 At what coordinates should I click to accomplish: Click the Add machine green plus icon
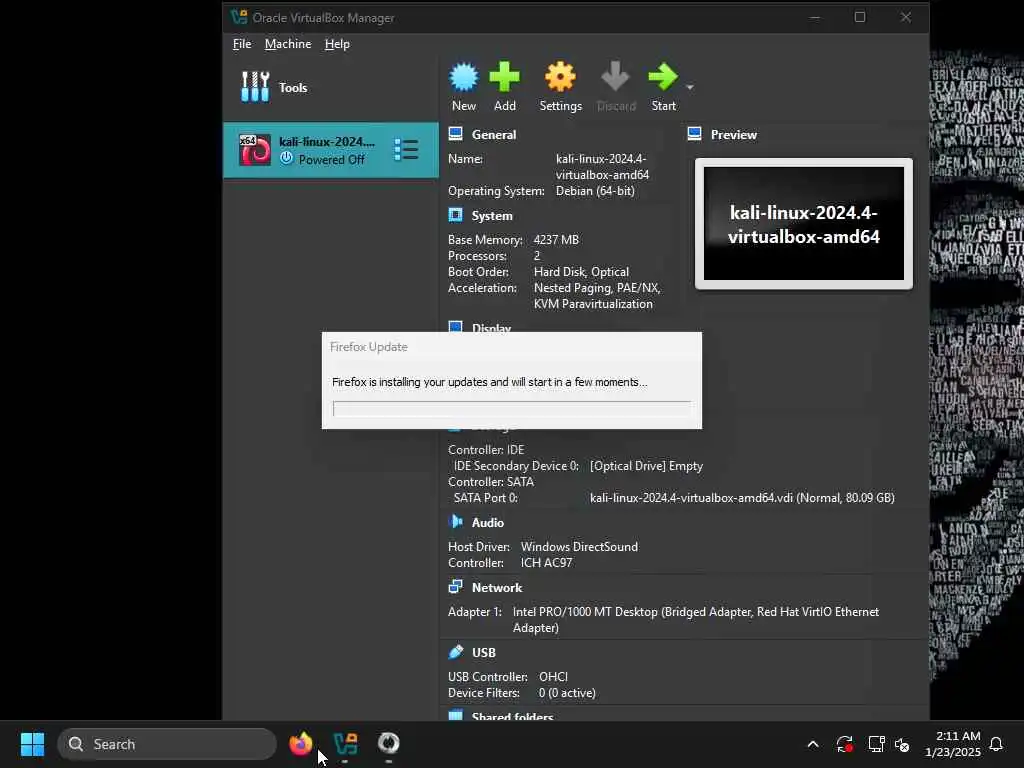coord(504,77)
